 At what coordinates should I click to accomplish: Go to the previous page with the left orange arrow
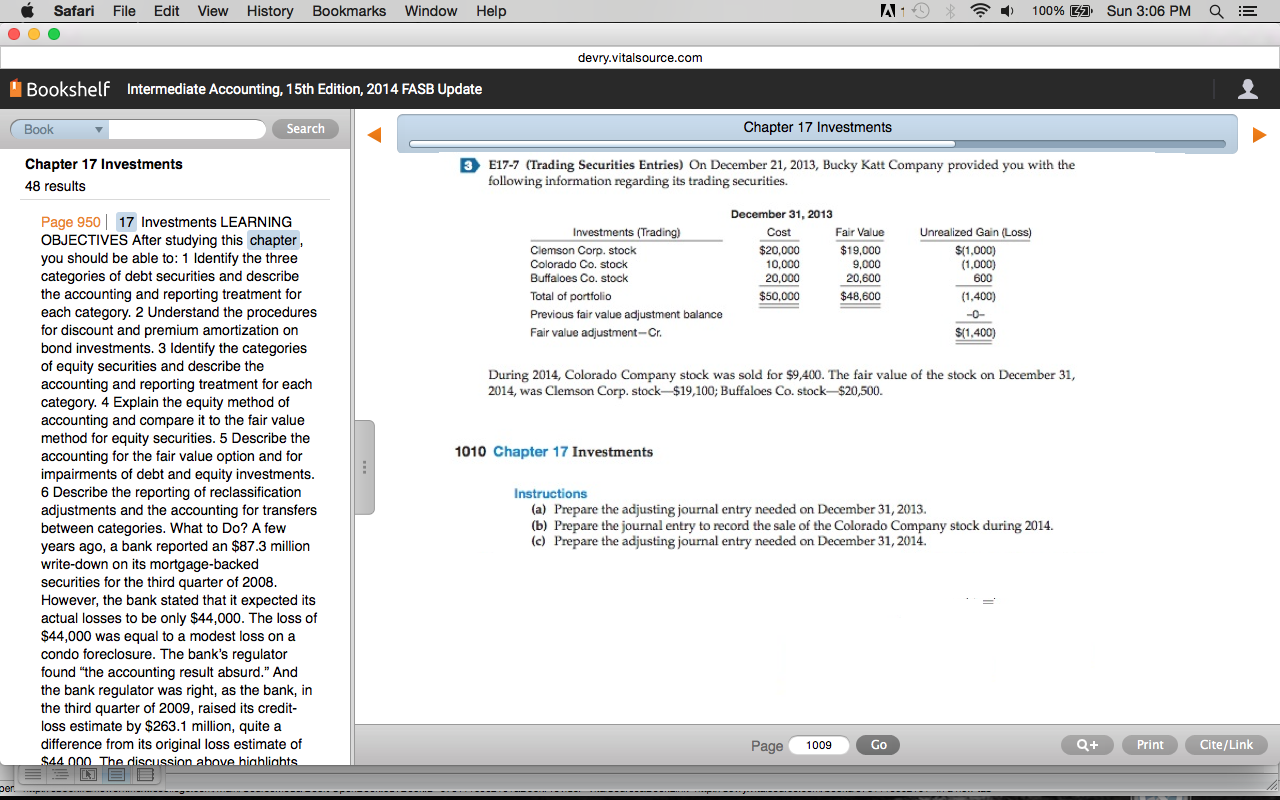[x=373, y=135]
